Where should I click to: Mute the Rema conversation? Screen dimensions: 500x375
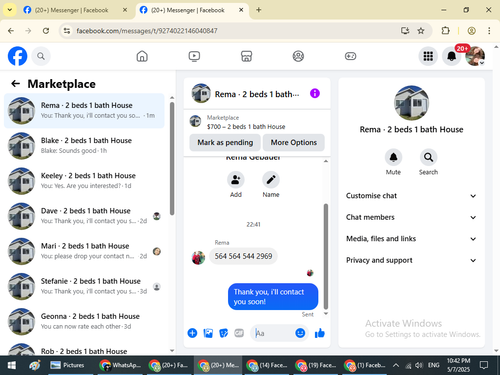tap(393, 157)
